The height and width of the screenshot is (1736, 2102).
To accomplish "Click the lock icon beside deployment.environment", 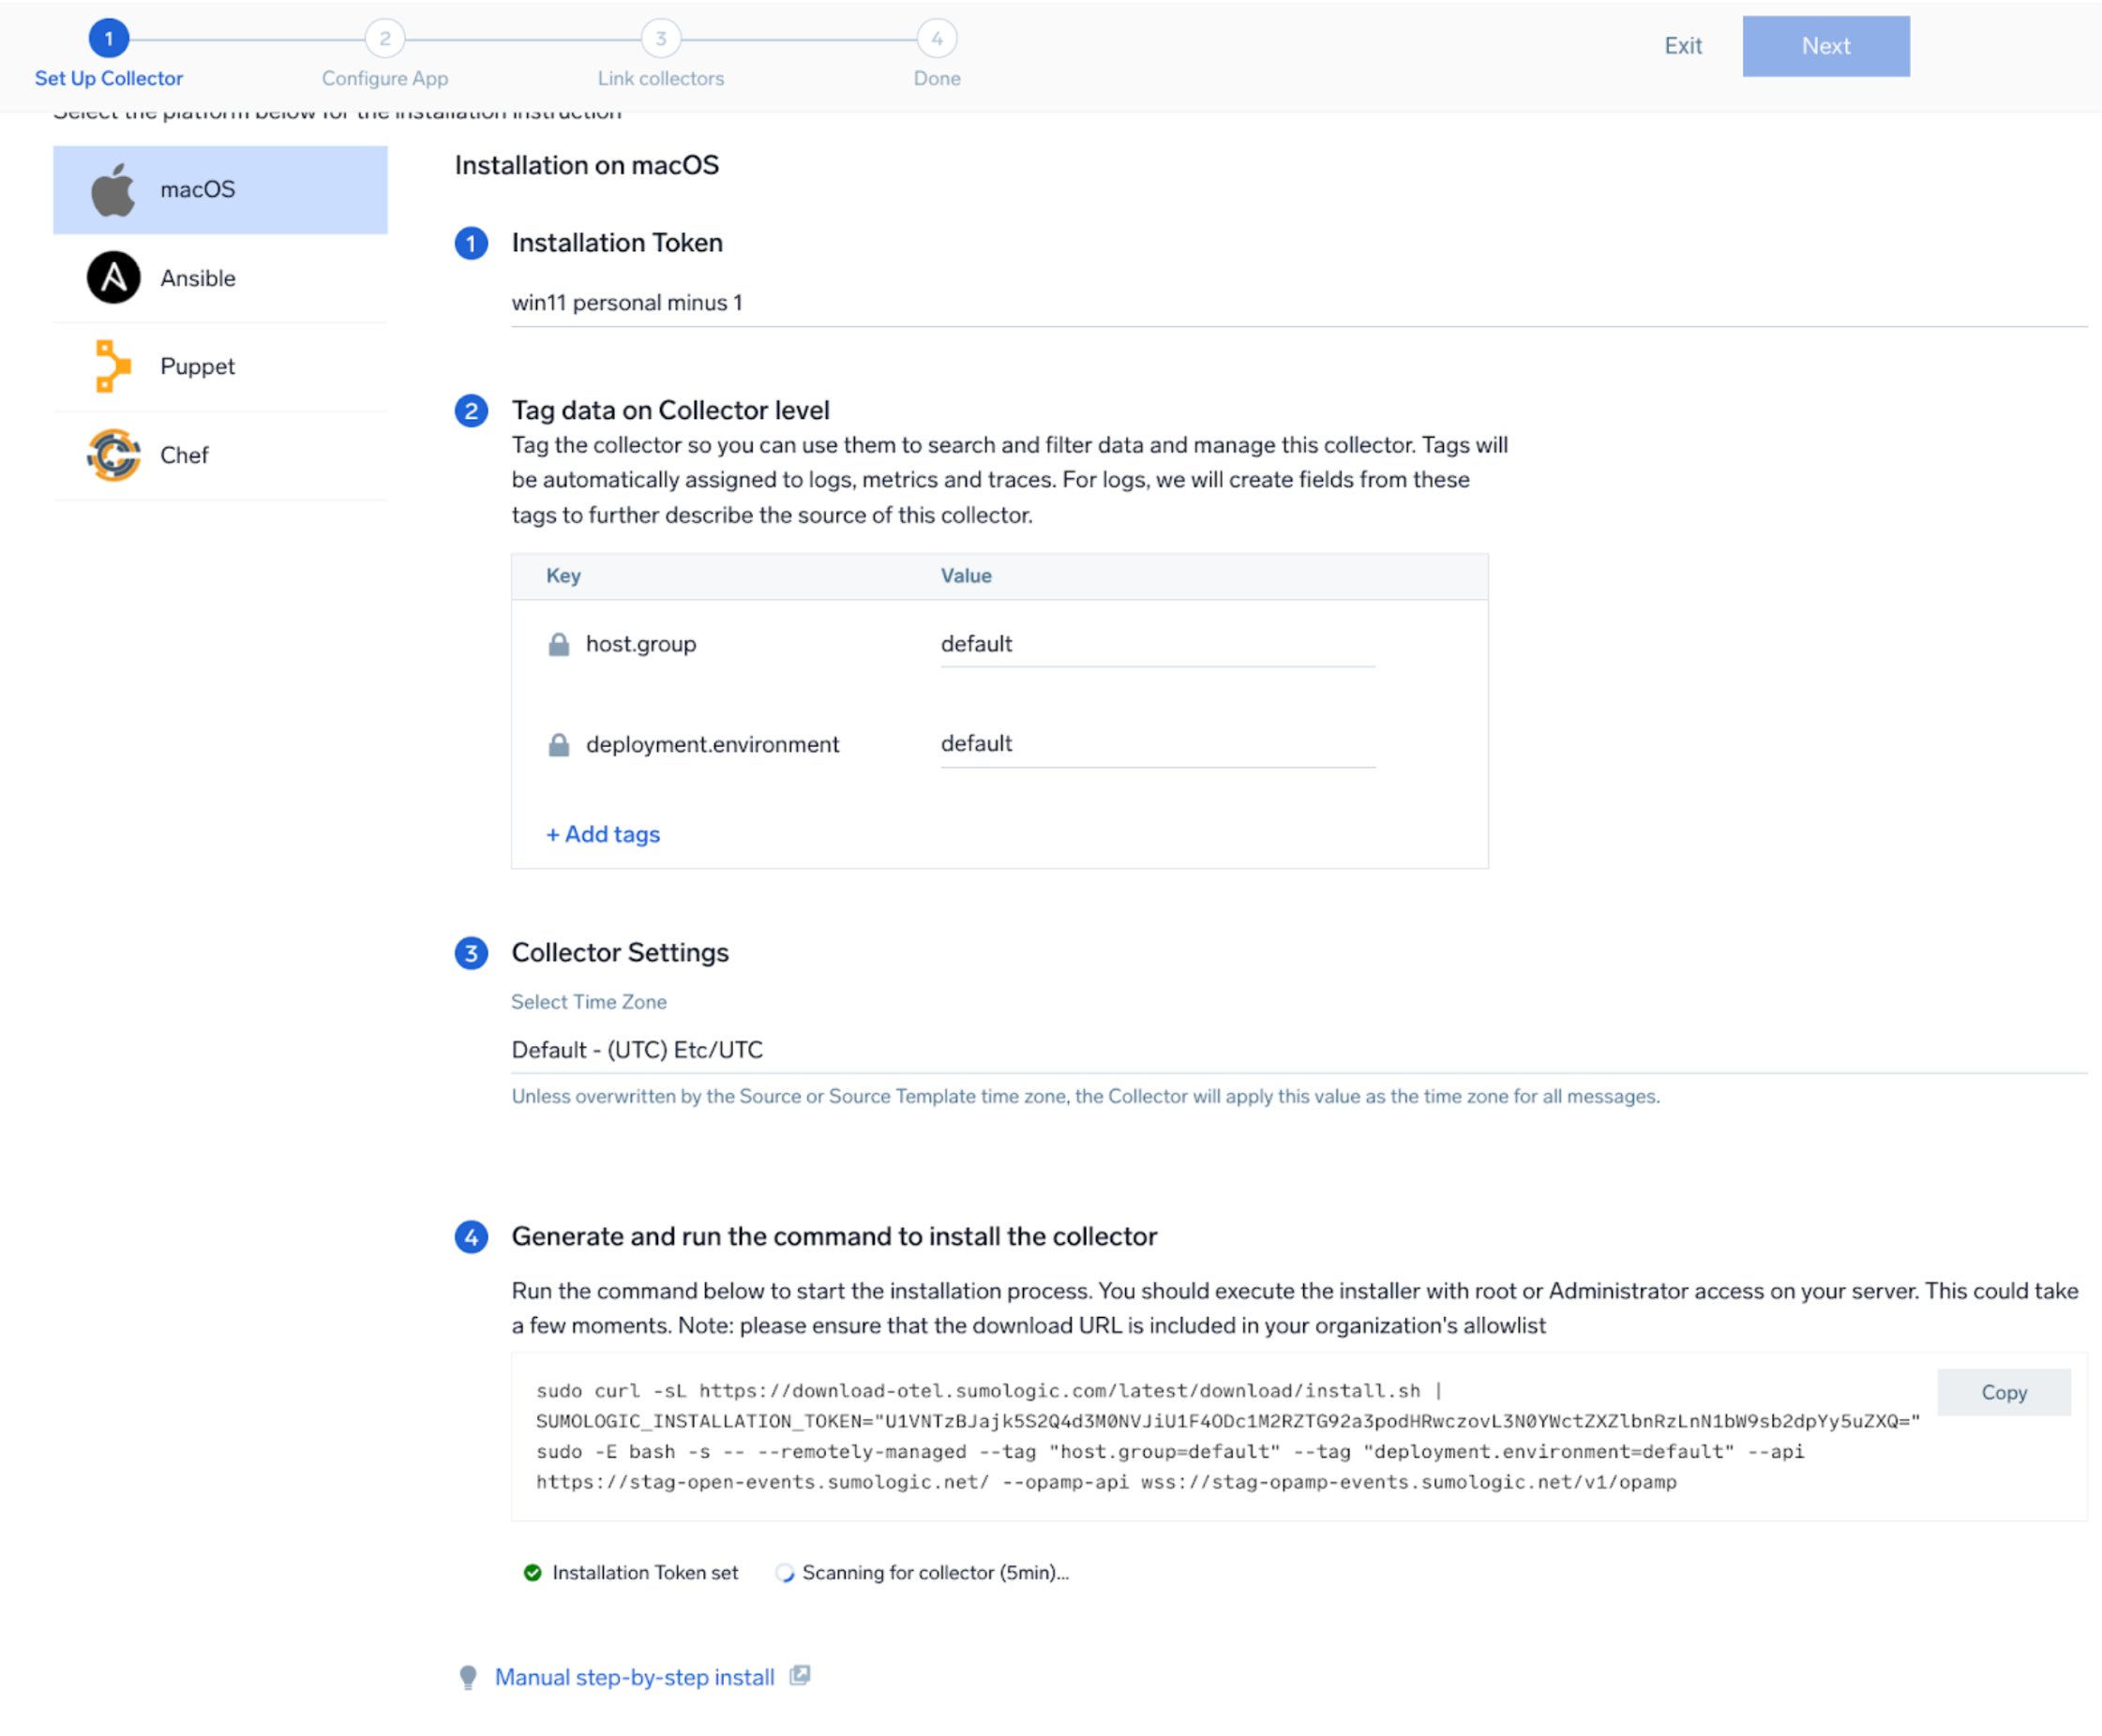I will coord(559,745).
